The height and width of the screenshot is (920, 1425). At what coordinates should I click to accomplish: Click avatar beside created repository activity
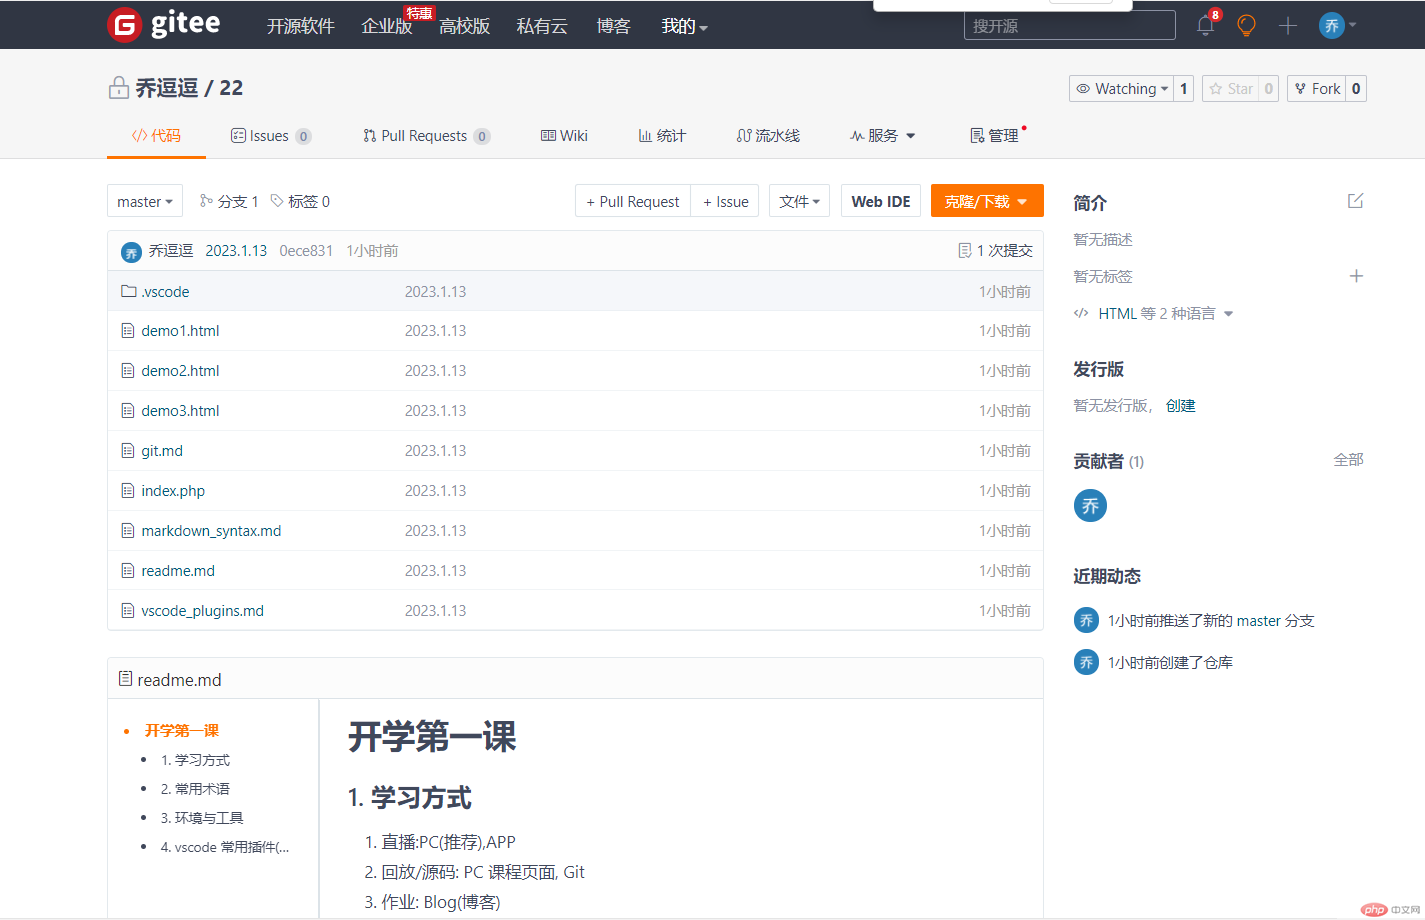tap(1086, 662)
